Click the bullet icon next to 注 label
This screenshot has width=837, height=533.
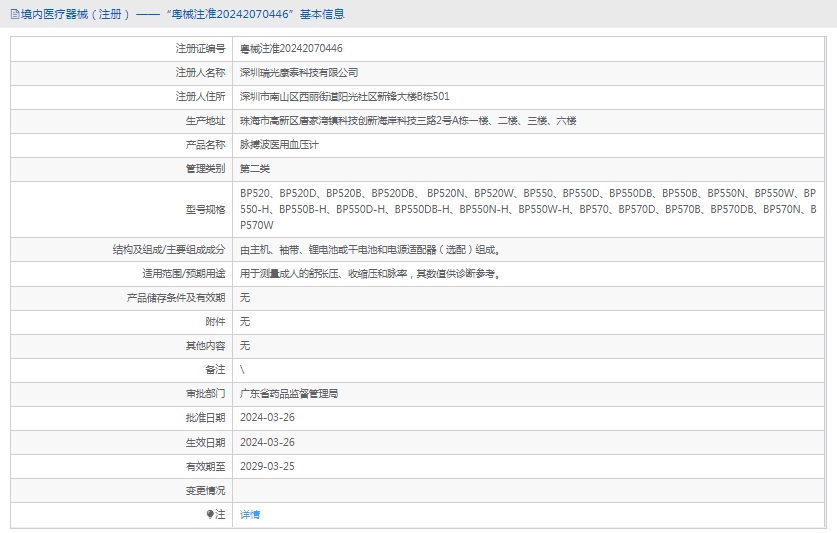209,514
